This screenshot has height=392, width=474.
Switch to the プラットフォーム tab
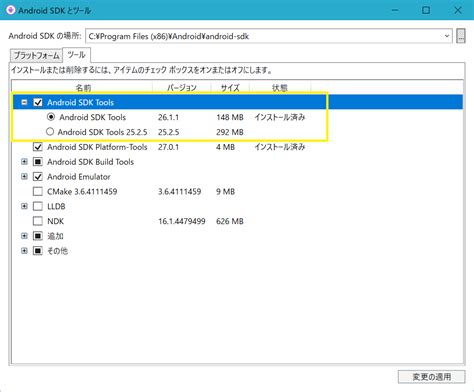(x=36, y=55)
